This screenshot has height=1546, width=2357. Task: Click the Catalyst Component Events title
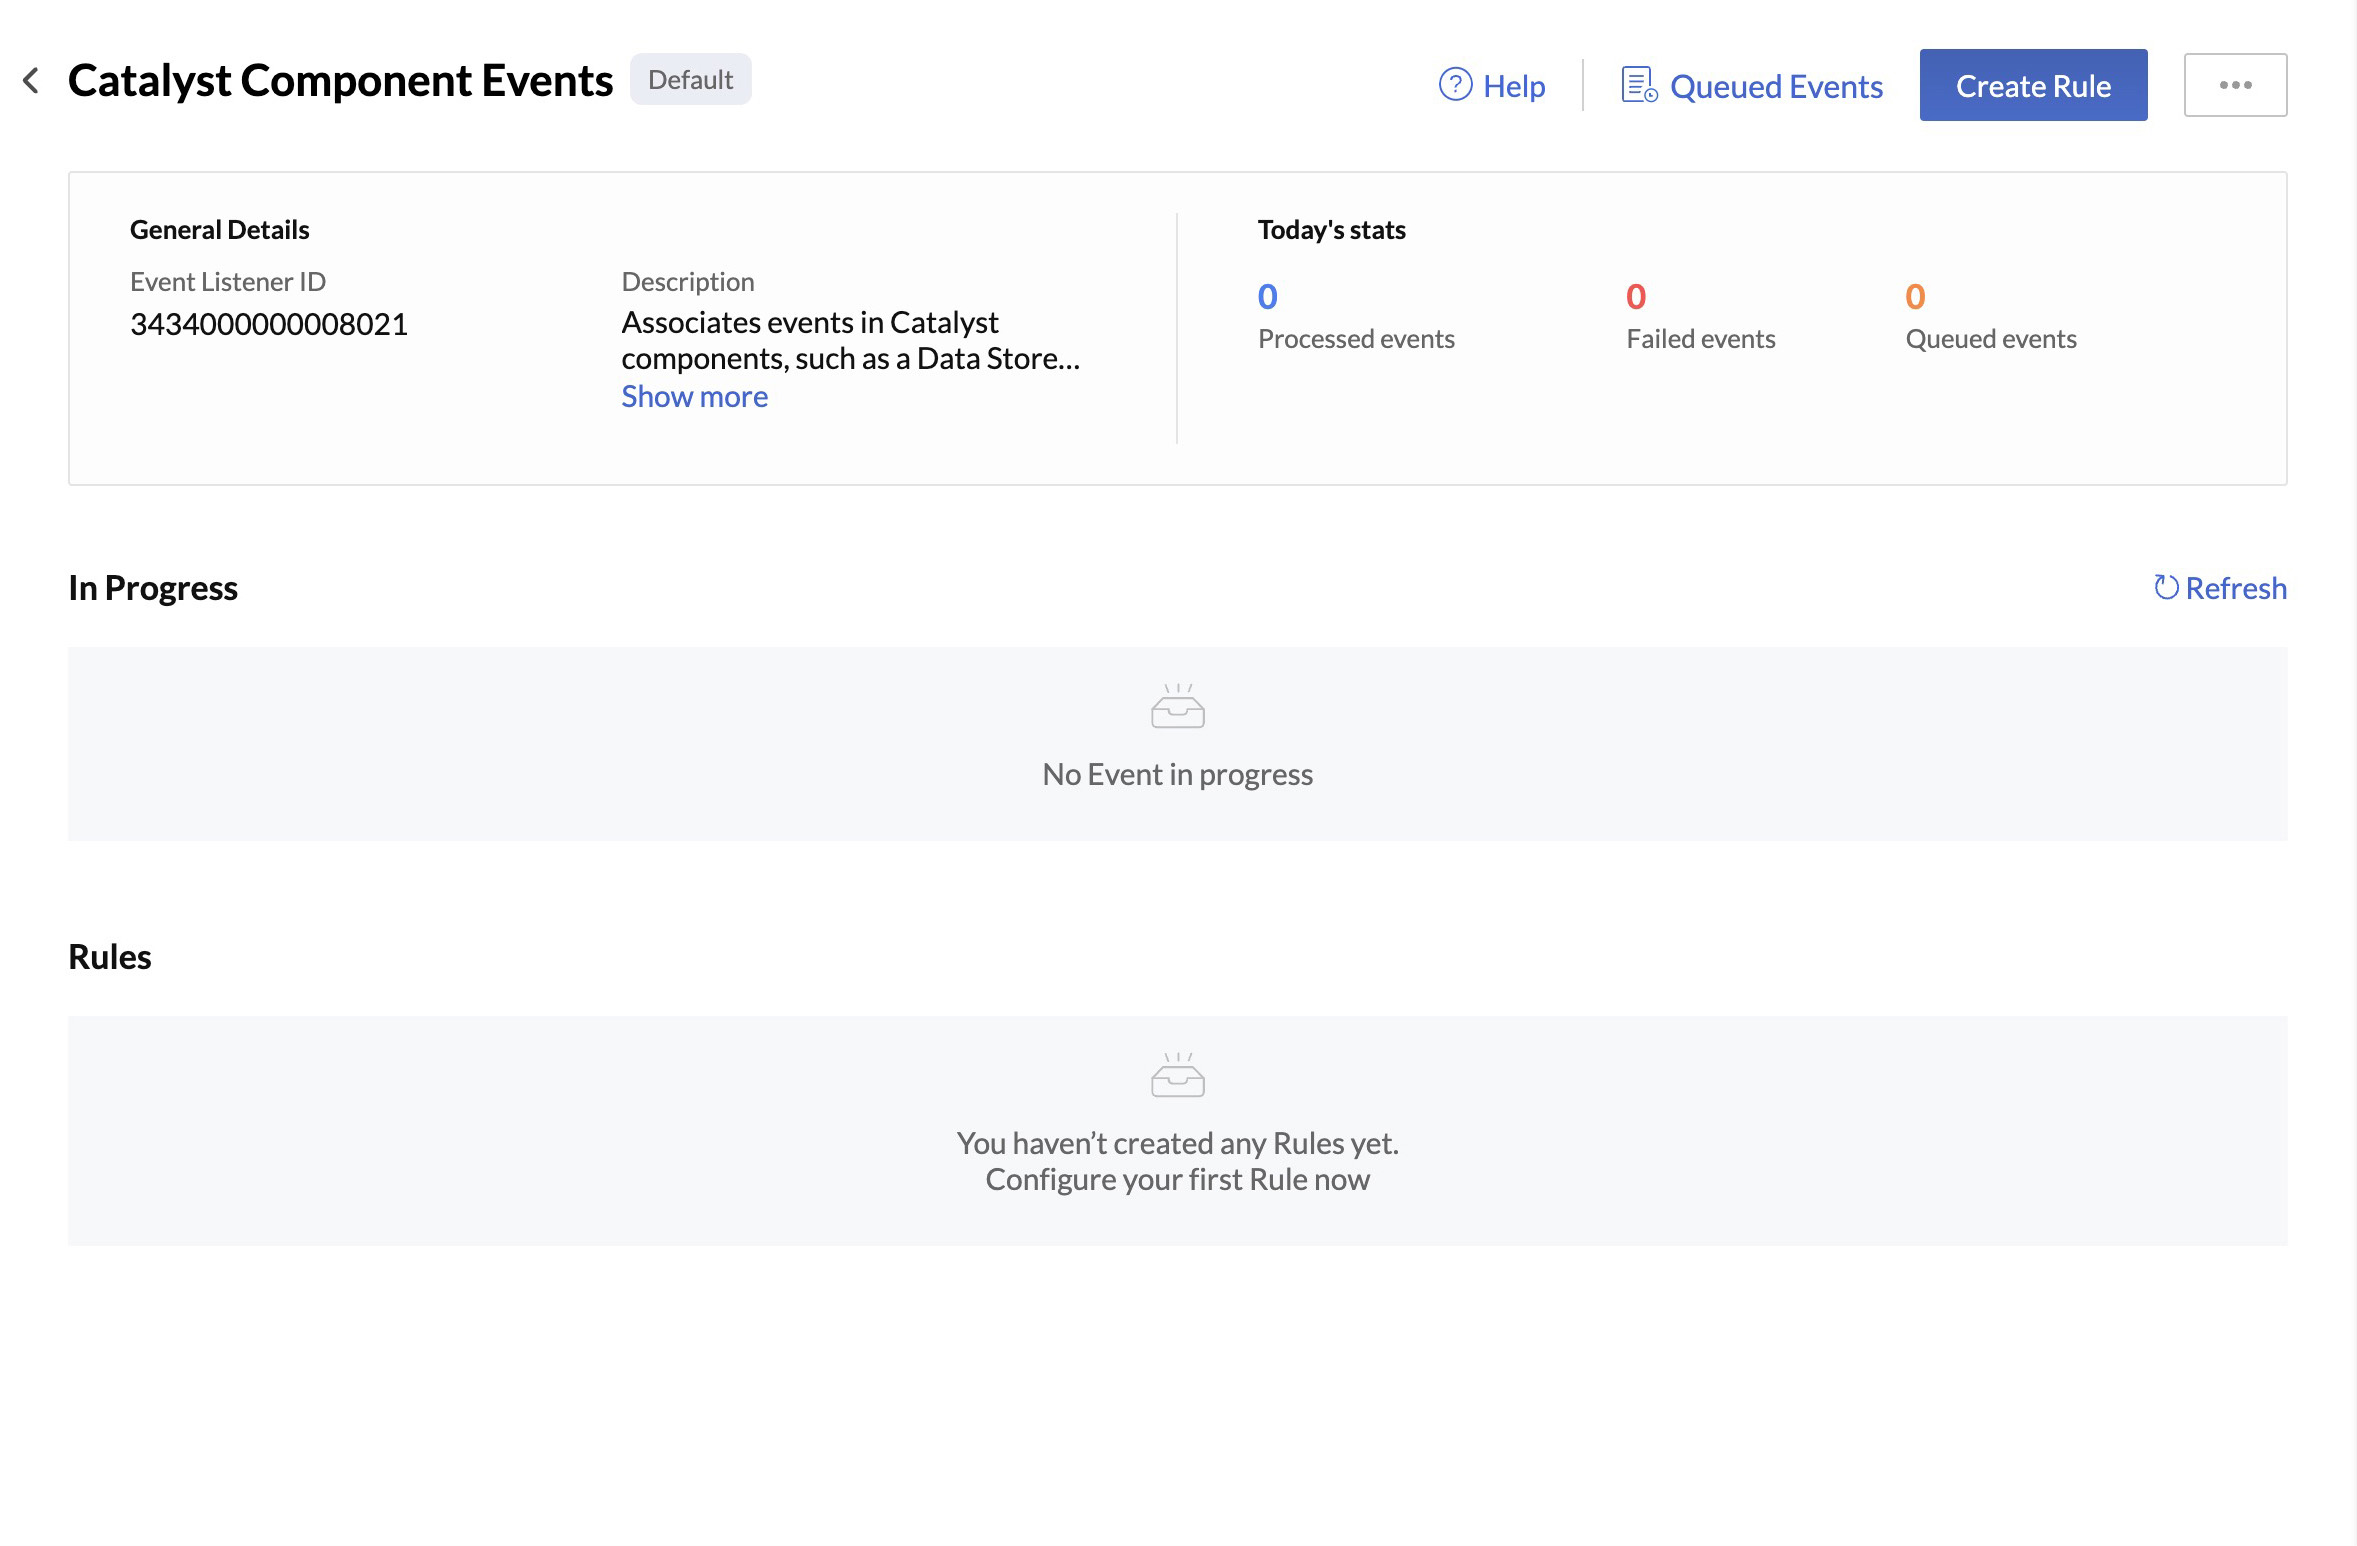[x=340, y=81]
